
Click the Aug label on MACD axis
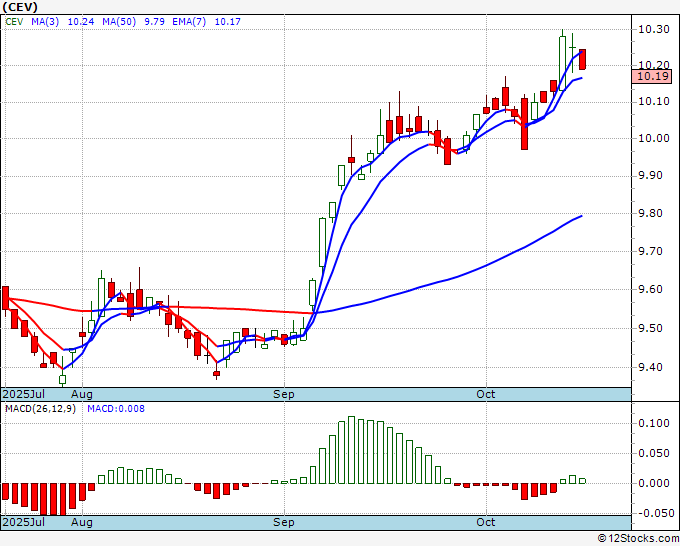pyautogui.click(x=82, y=522)
